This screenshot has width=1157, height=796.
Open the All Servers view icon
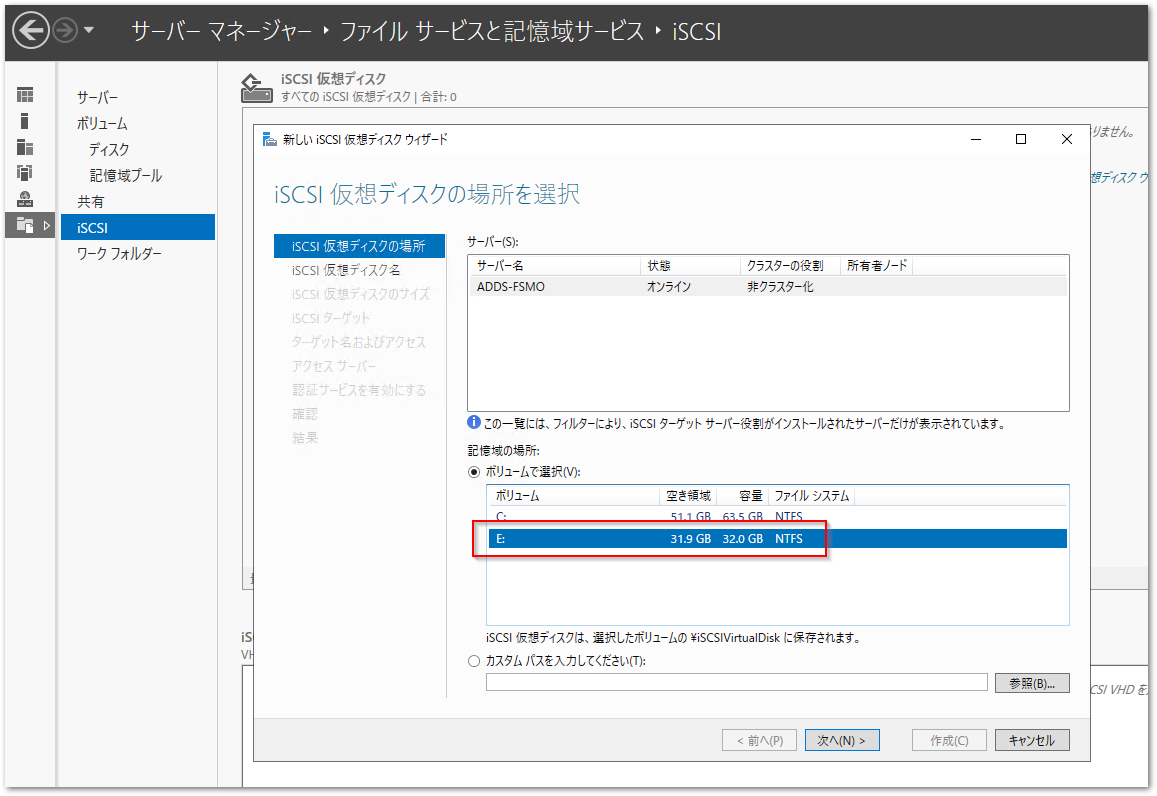click(x=25, y=148)
